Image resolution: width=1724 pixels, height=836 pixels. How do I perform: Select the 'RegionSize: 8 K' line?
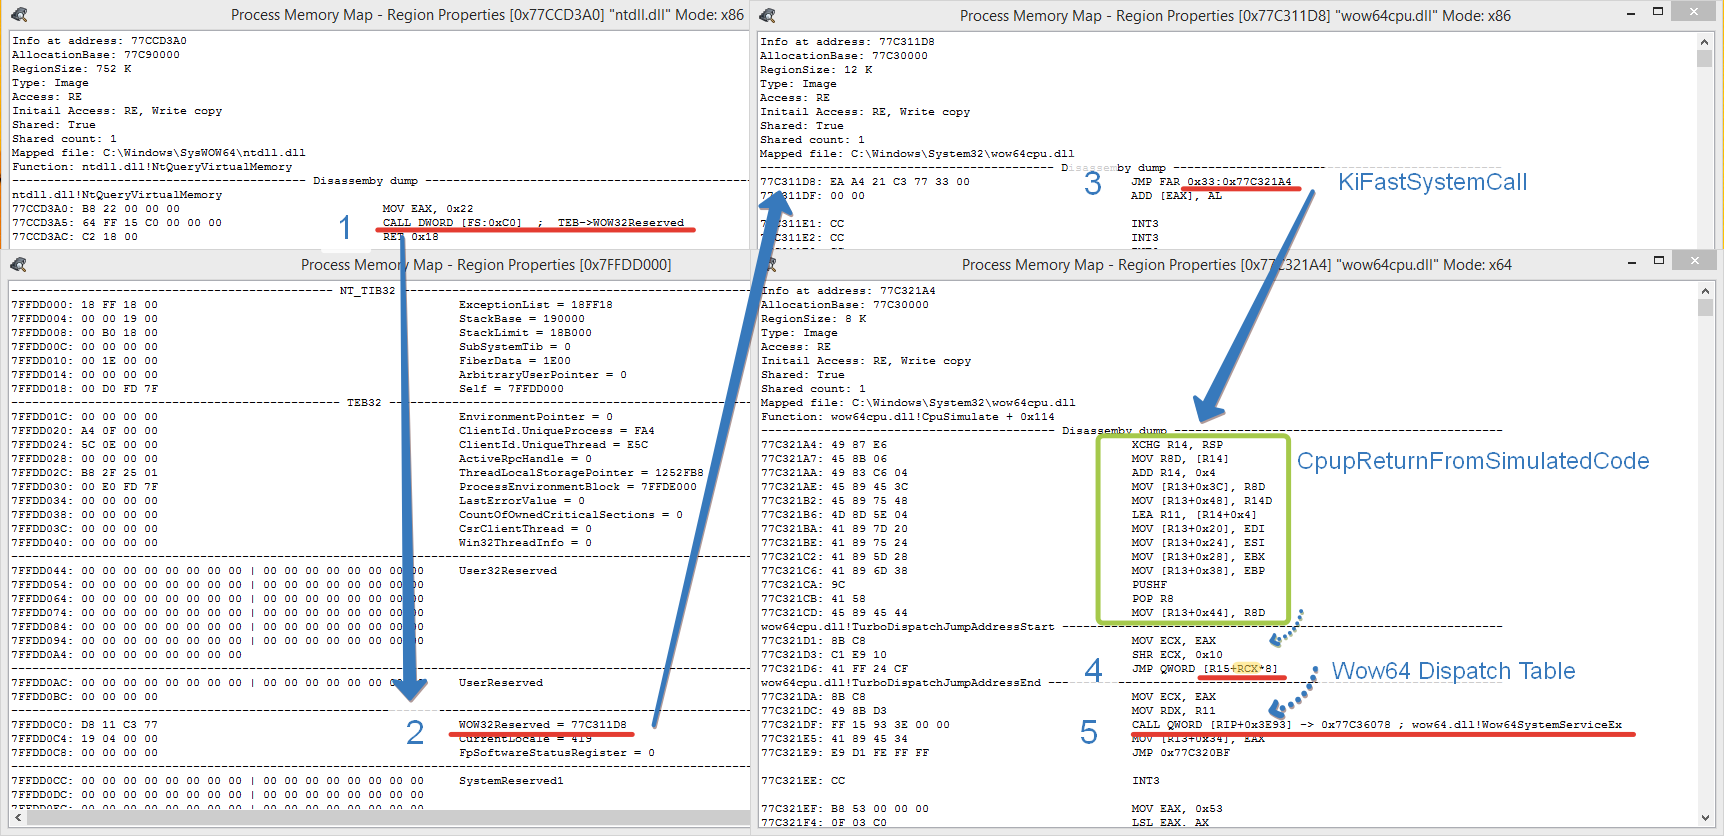(x=814, y=319)
